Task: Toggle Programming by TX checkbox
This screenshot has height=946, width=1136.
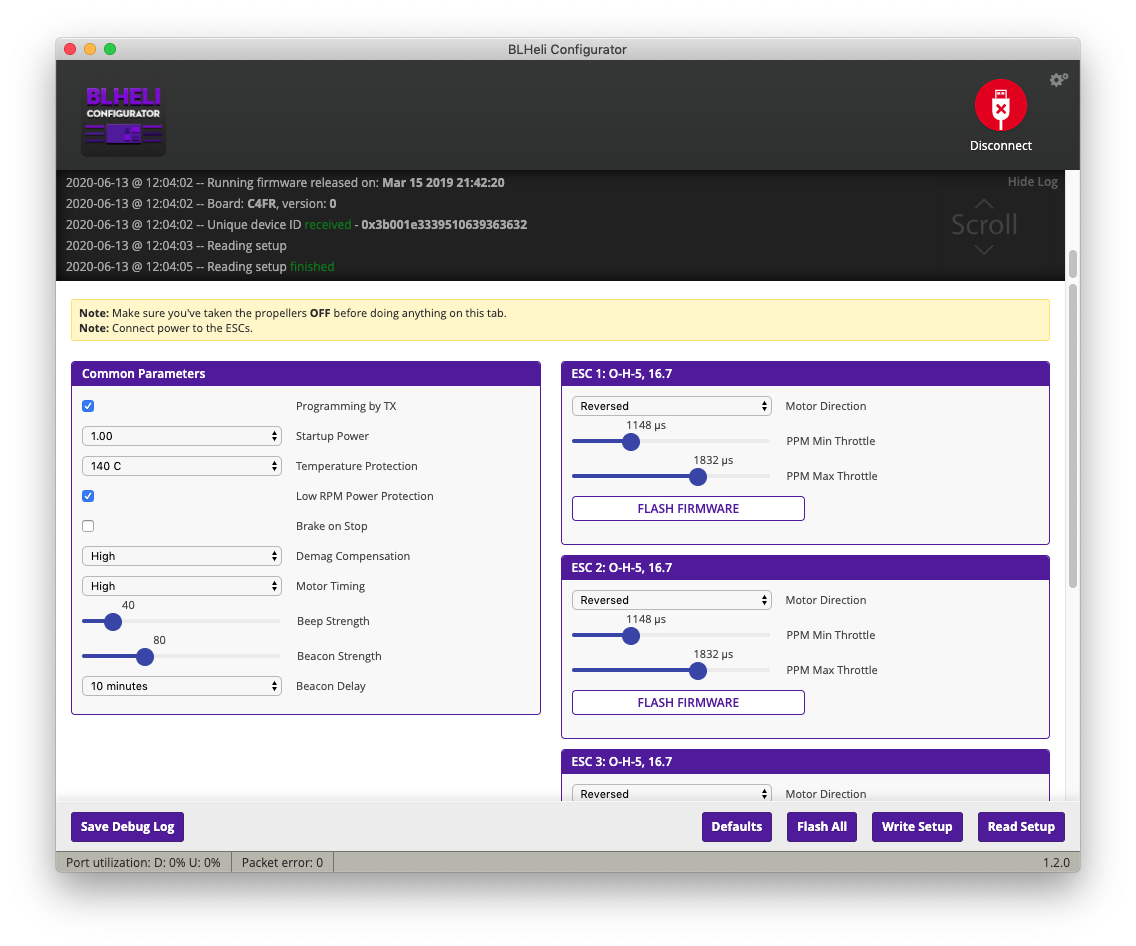Action: click(88, 406)
